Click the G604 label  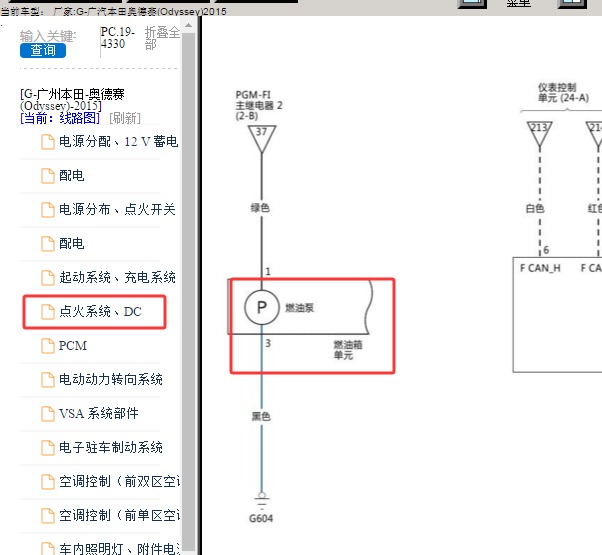pyautogui.click(x=261, y=519)
